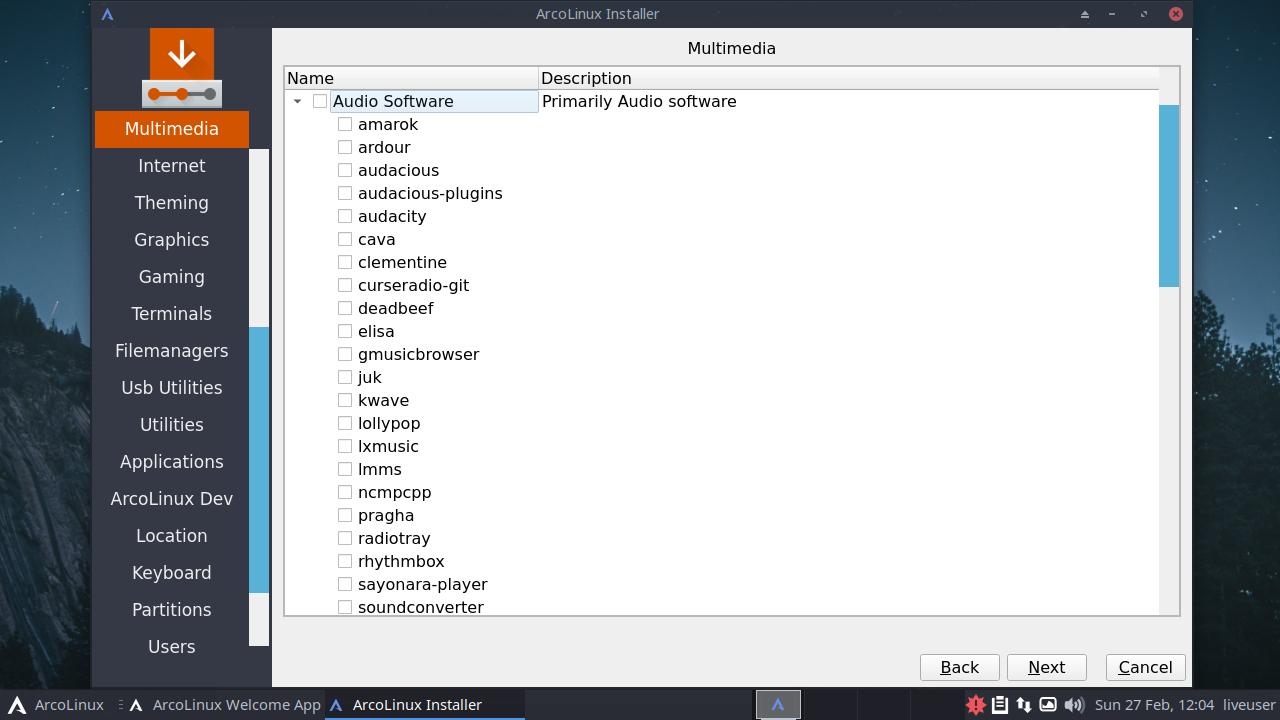Click the highlighted Arco workspace pager icon

778,705
